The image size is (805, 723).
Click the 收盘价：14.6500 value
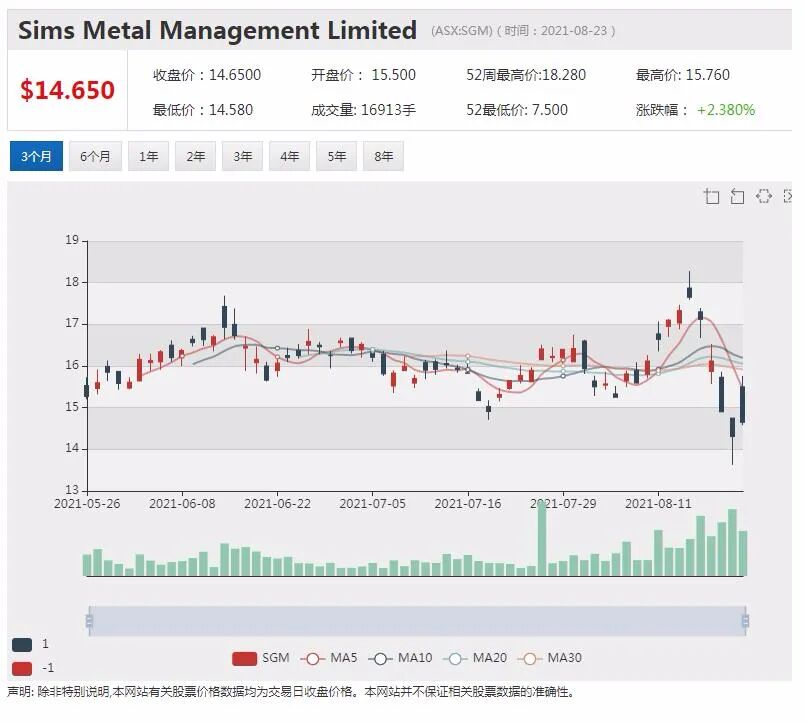(x=207, y=75)
